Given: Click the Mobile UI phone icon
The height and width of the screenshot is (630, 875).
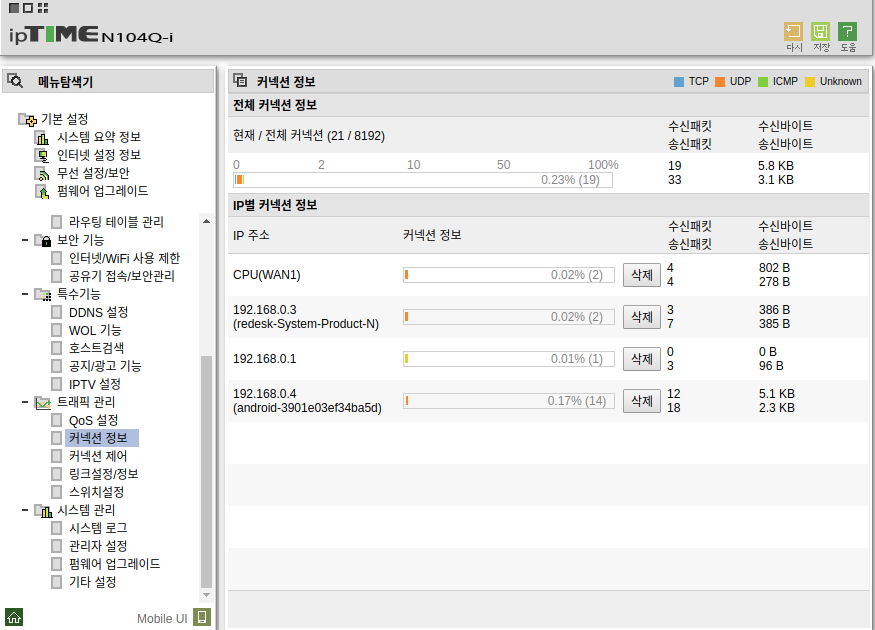Looking at the screenshot, I should [x=202, y=617].
